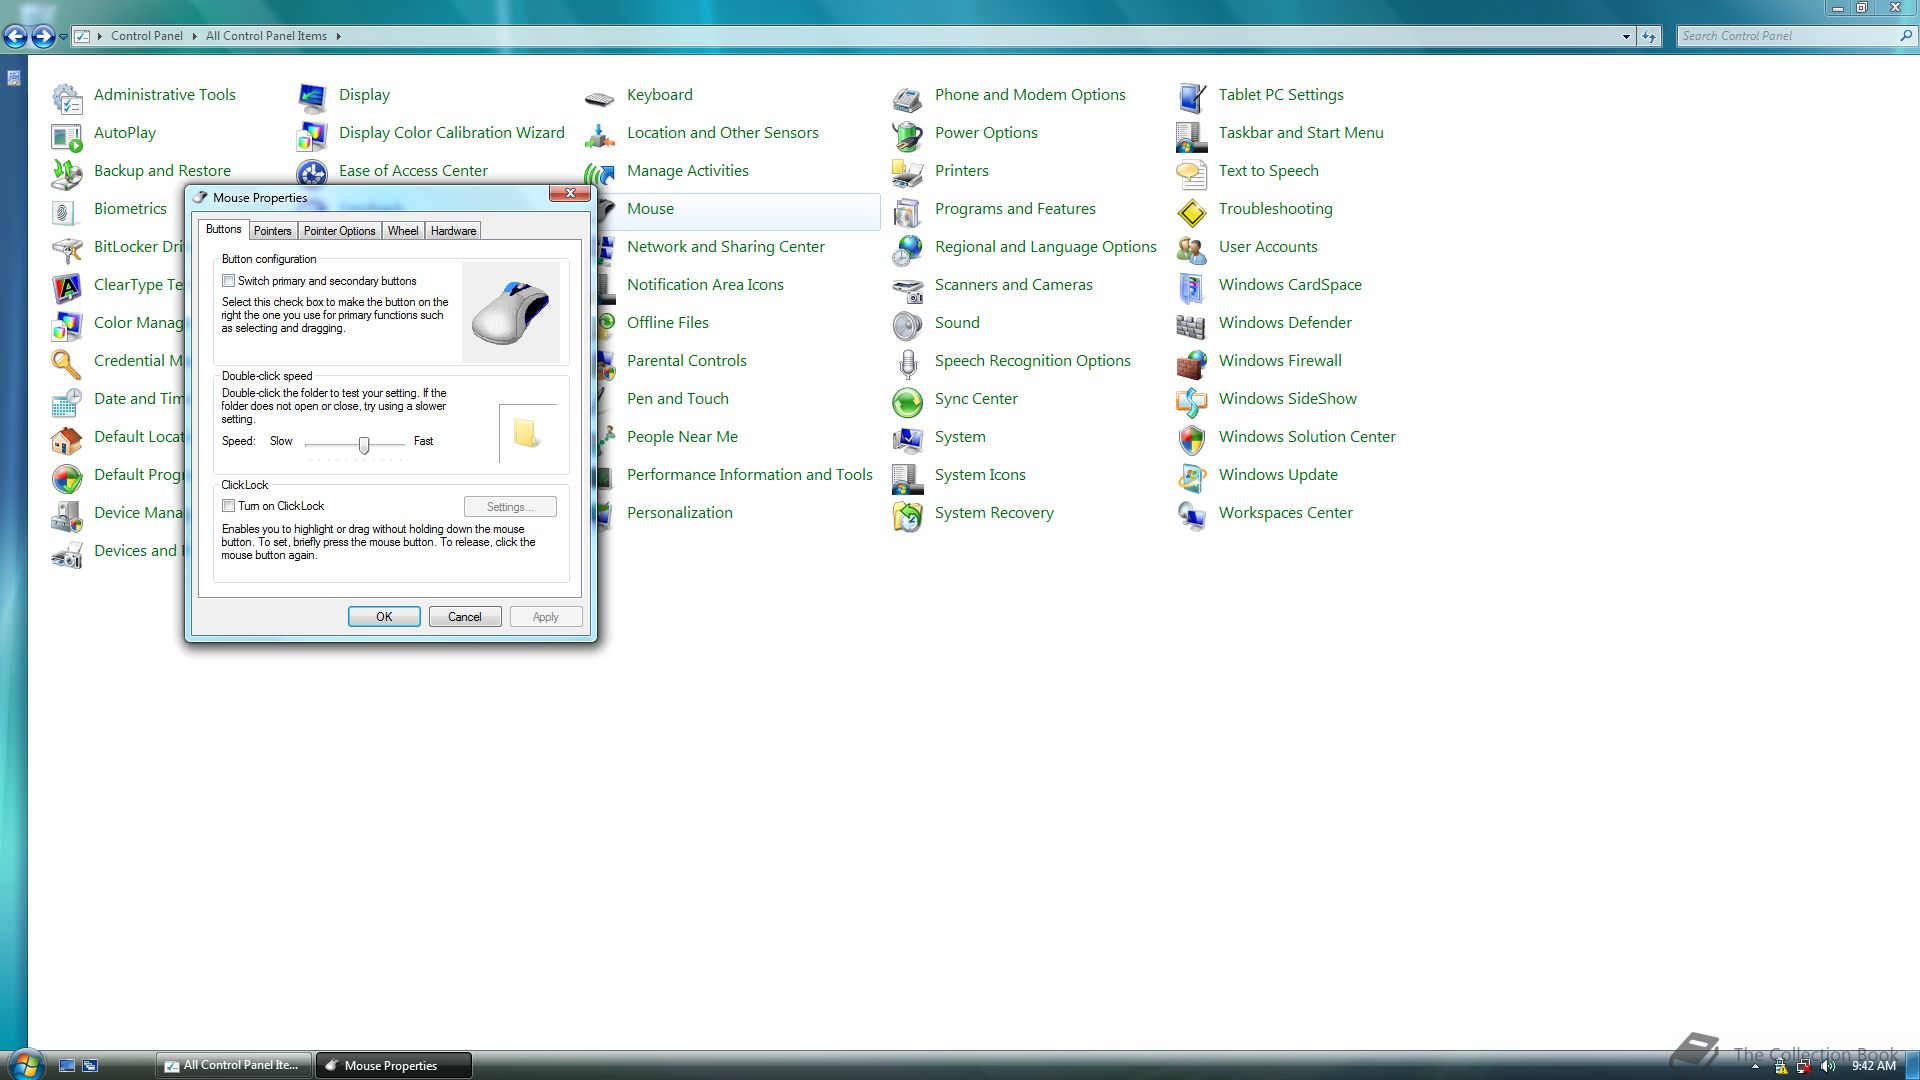Open the Tablet PC Settings icon
This screenshot has height=1080, width=1920.
click(x=1192, y=97)
